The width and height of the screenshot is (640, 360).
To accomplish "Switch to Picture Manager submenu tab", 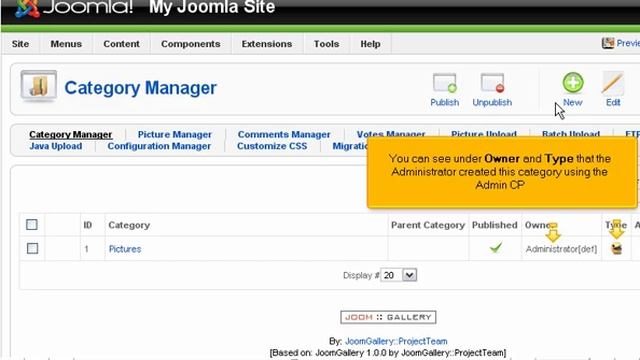I will click(x=175, y=134).
